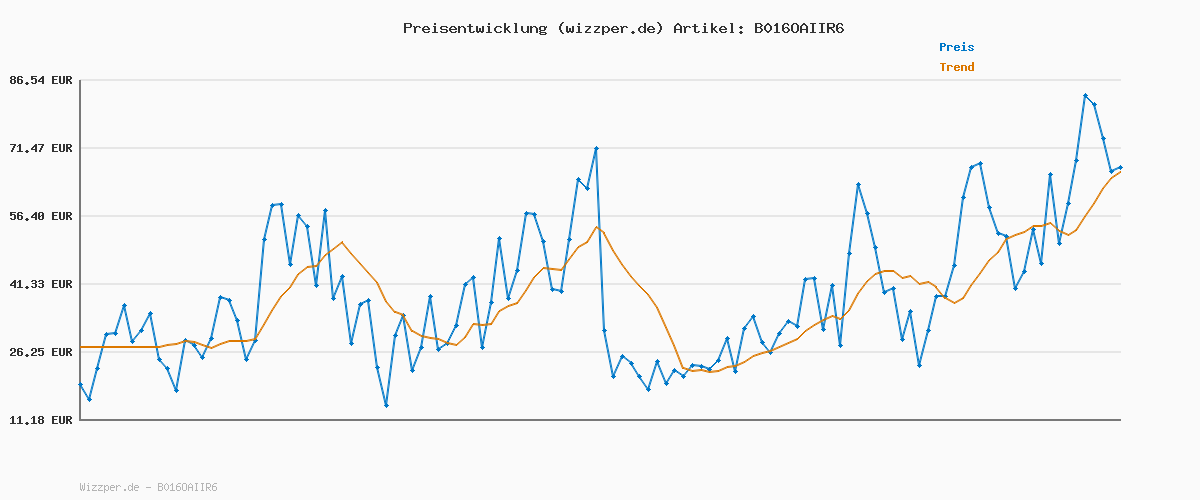This screenshot has height=500, width=1200.
Task: Click the 26.25 EUR axis label
Action: point(39,352)
